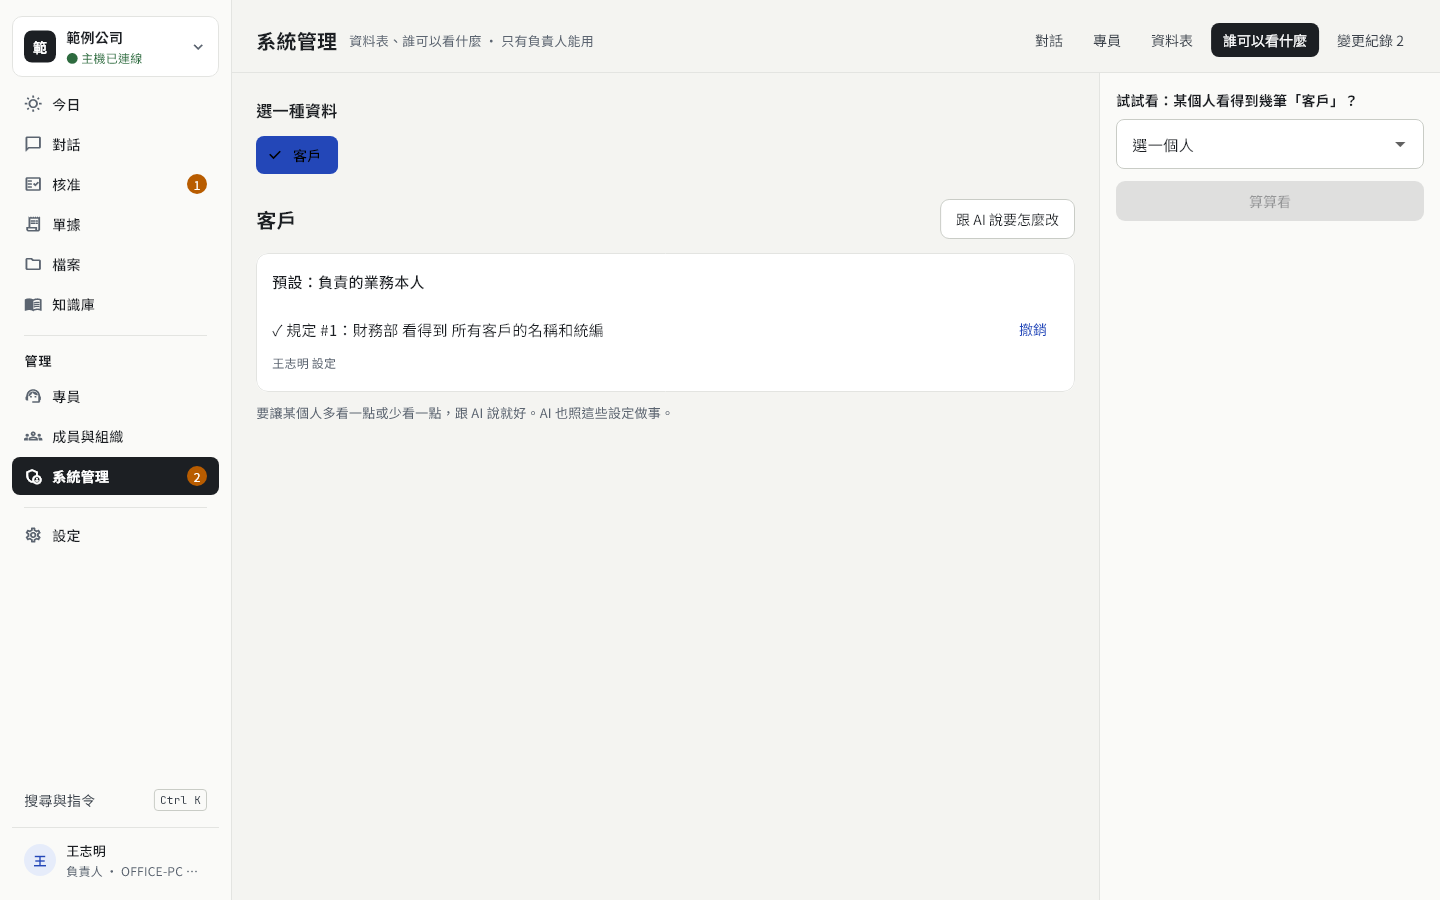Open 搜尋與指令 command search

115,800
